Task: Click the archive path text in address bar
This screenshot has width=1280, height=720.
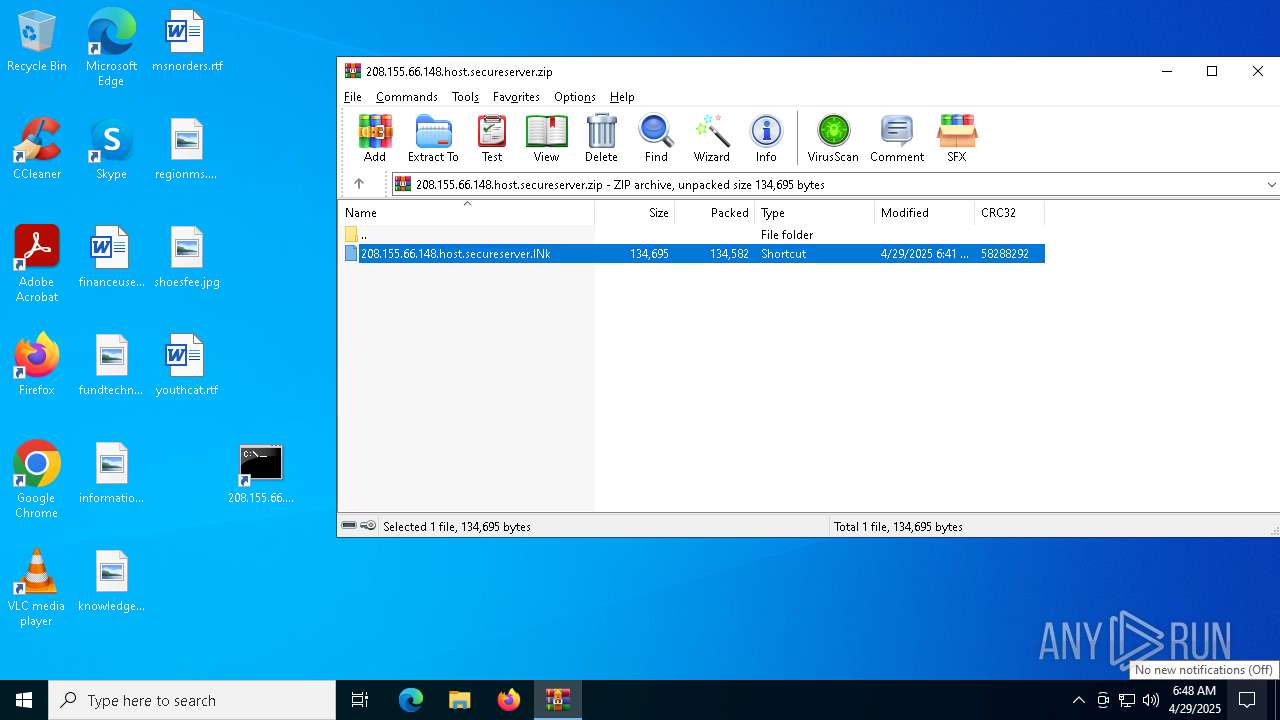Action: point(620,184)
